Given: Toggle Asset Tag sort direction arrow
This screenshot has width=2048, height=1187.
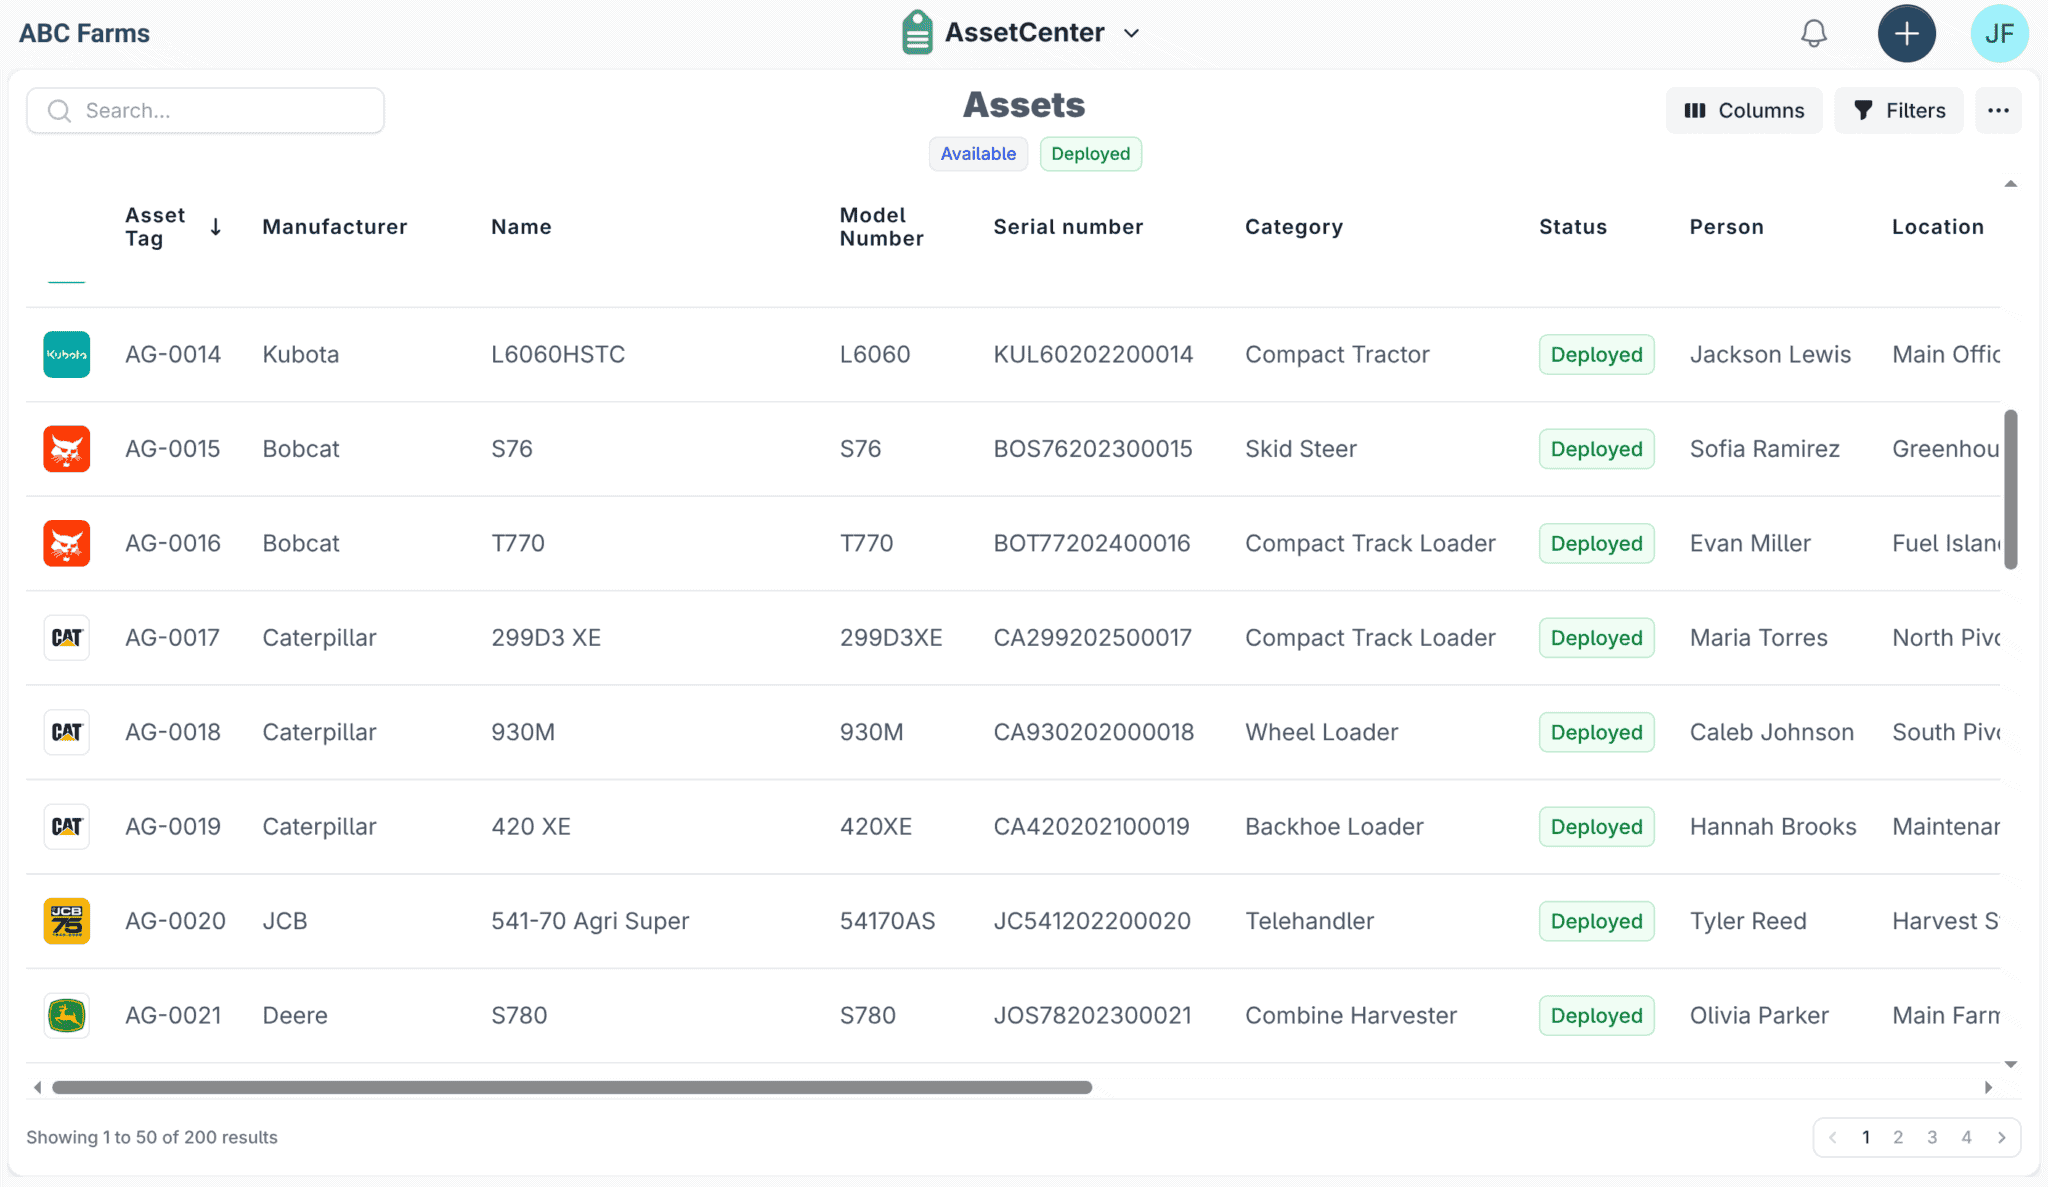Looking at the screenshot, I should tap(215, 227).
